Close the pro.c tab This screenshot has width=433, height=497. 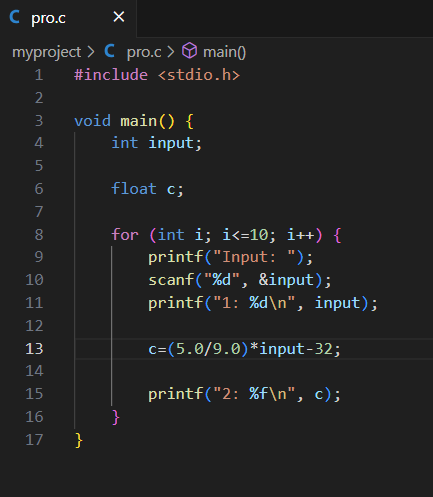(x=119, y=17)
